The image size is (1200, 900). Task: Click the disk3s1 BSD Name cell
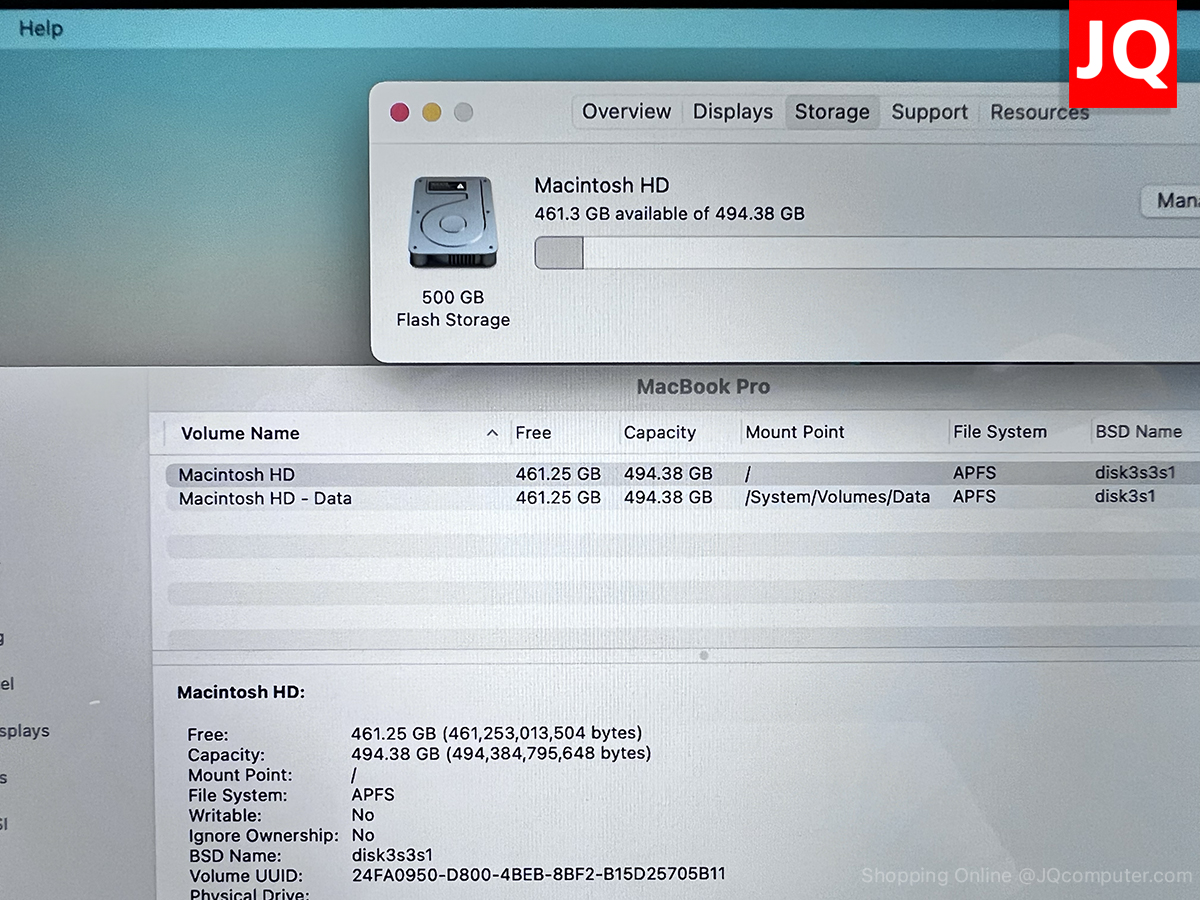(x=1125, y=496)
